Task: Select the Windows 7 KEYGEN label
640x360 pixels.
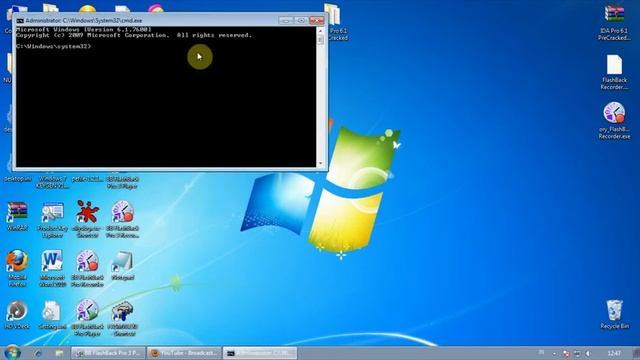Action: click(x=52, y=182)
